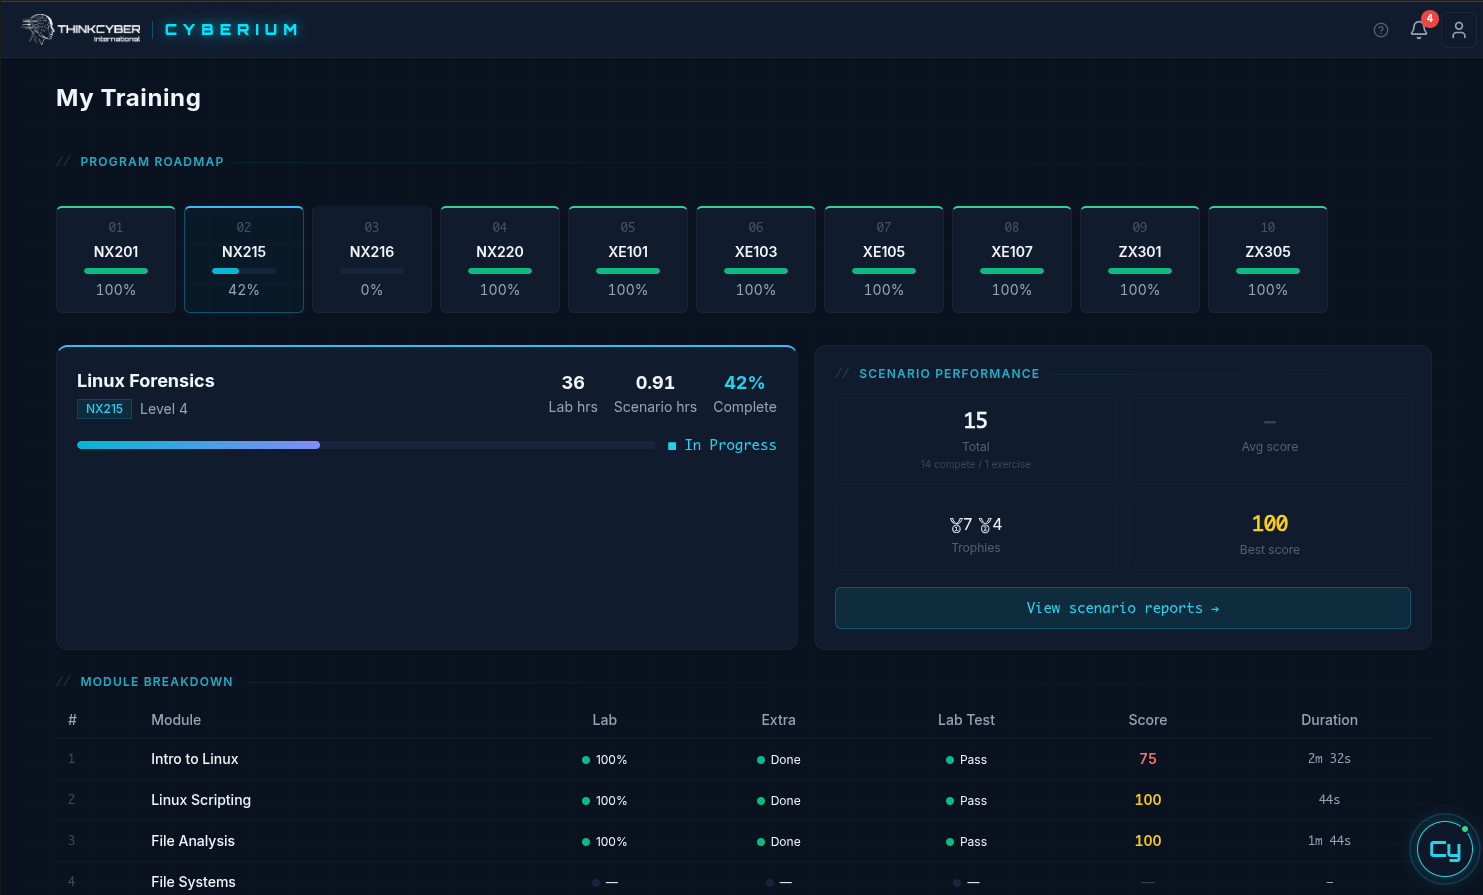Open the XE101 roadmap card
This screenshot has height=895, width=1483.
click(628, 260)
